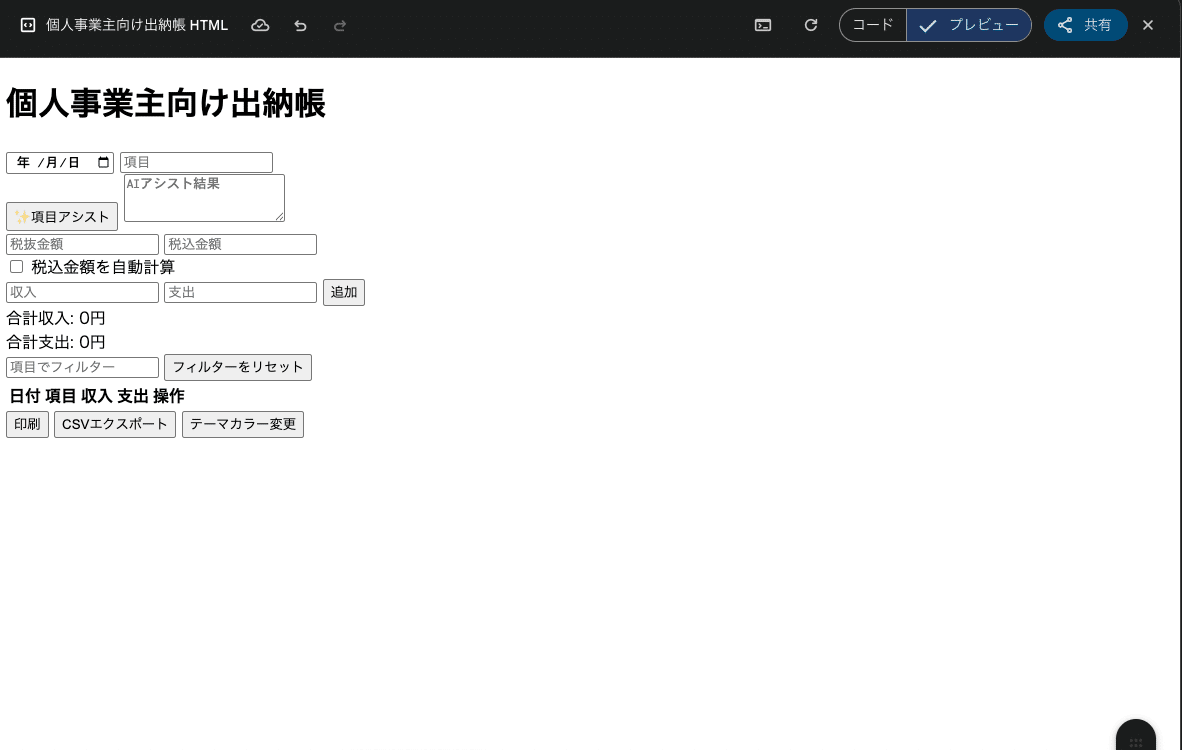1182x750 pixels.
Task: Focus the 項目 input field
Action: click(x=196, y=162)
